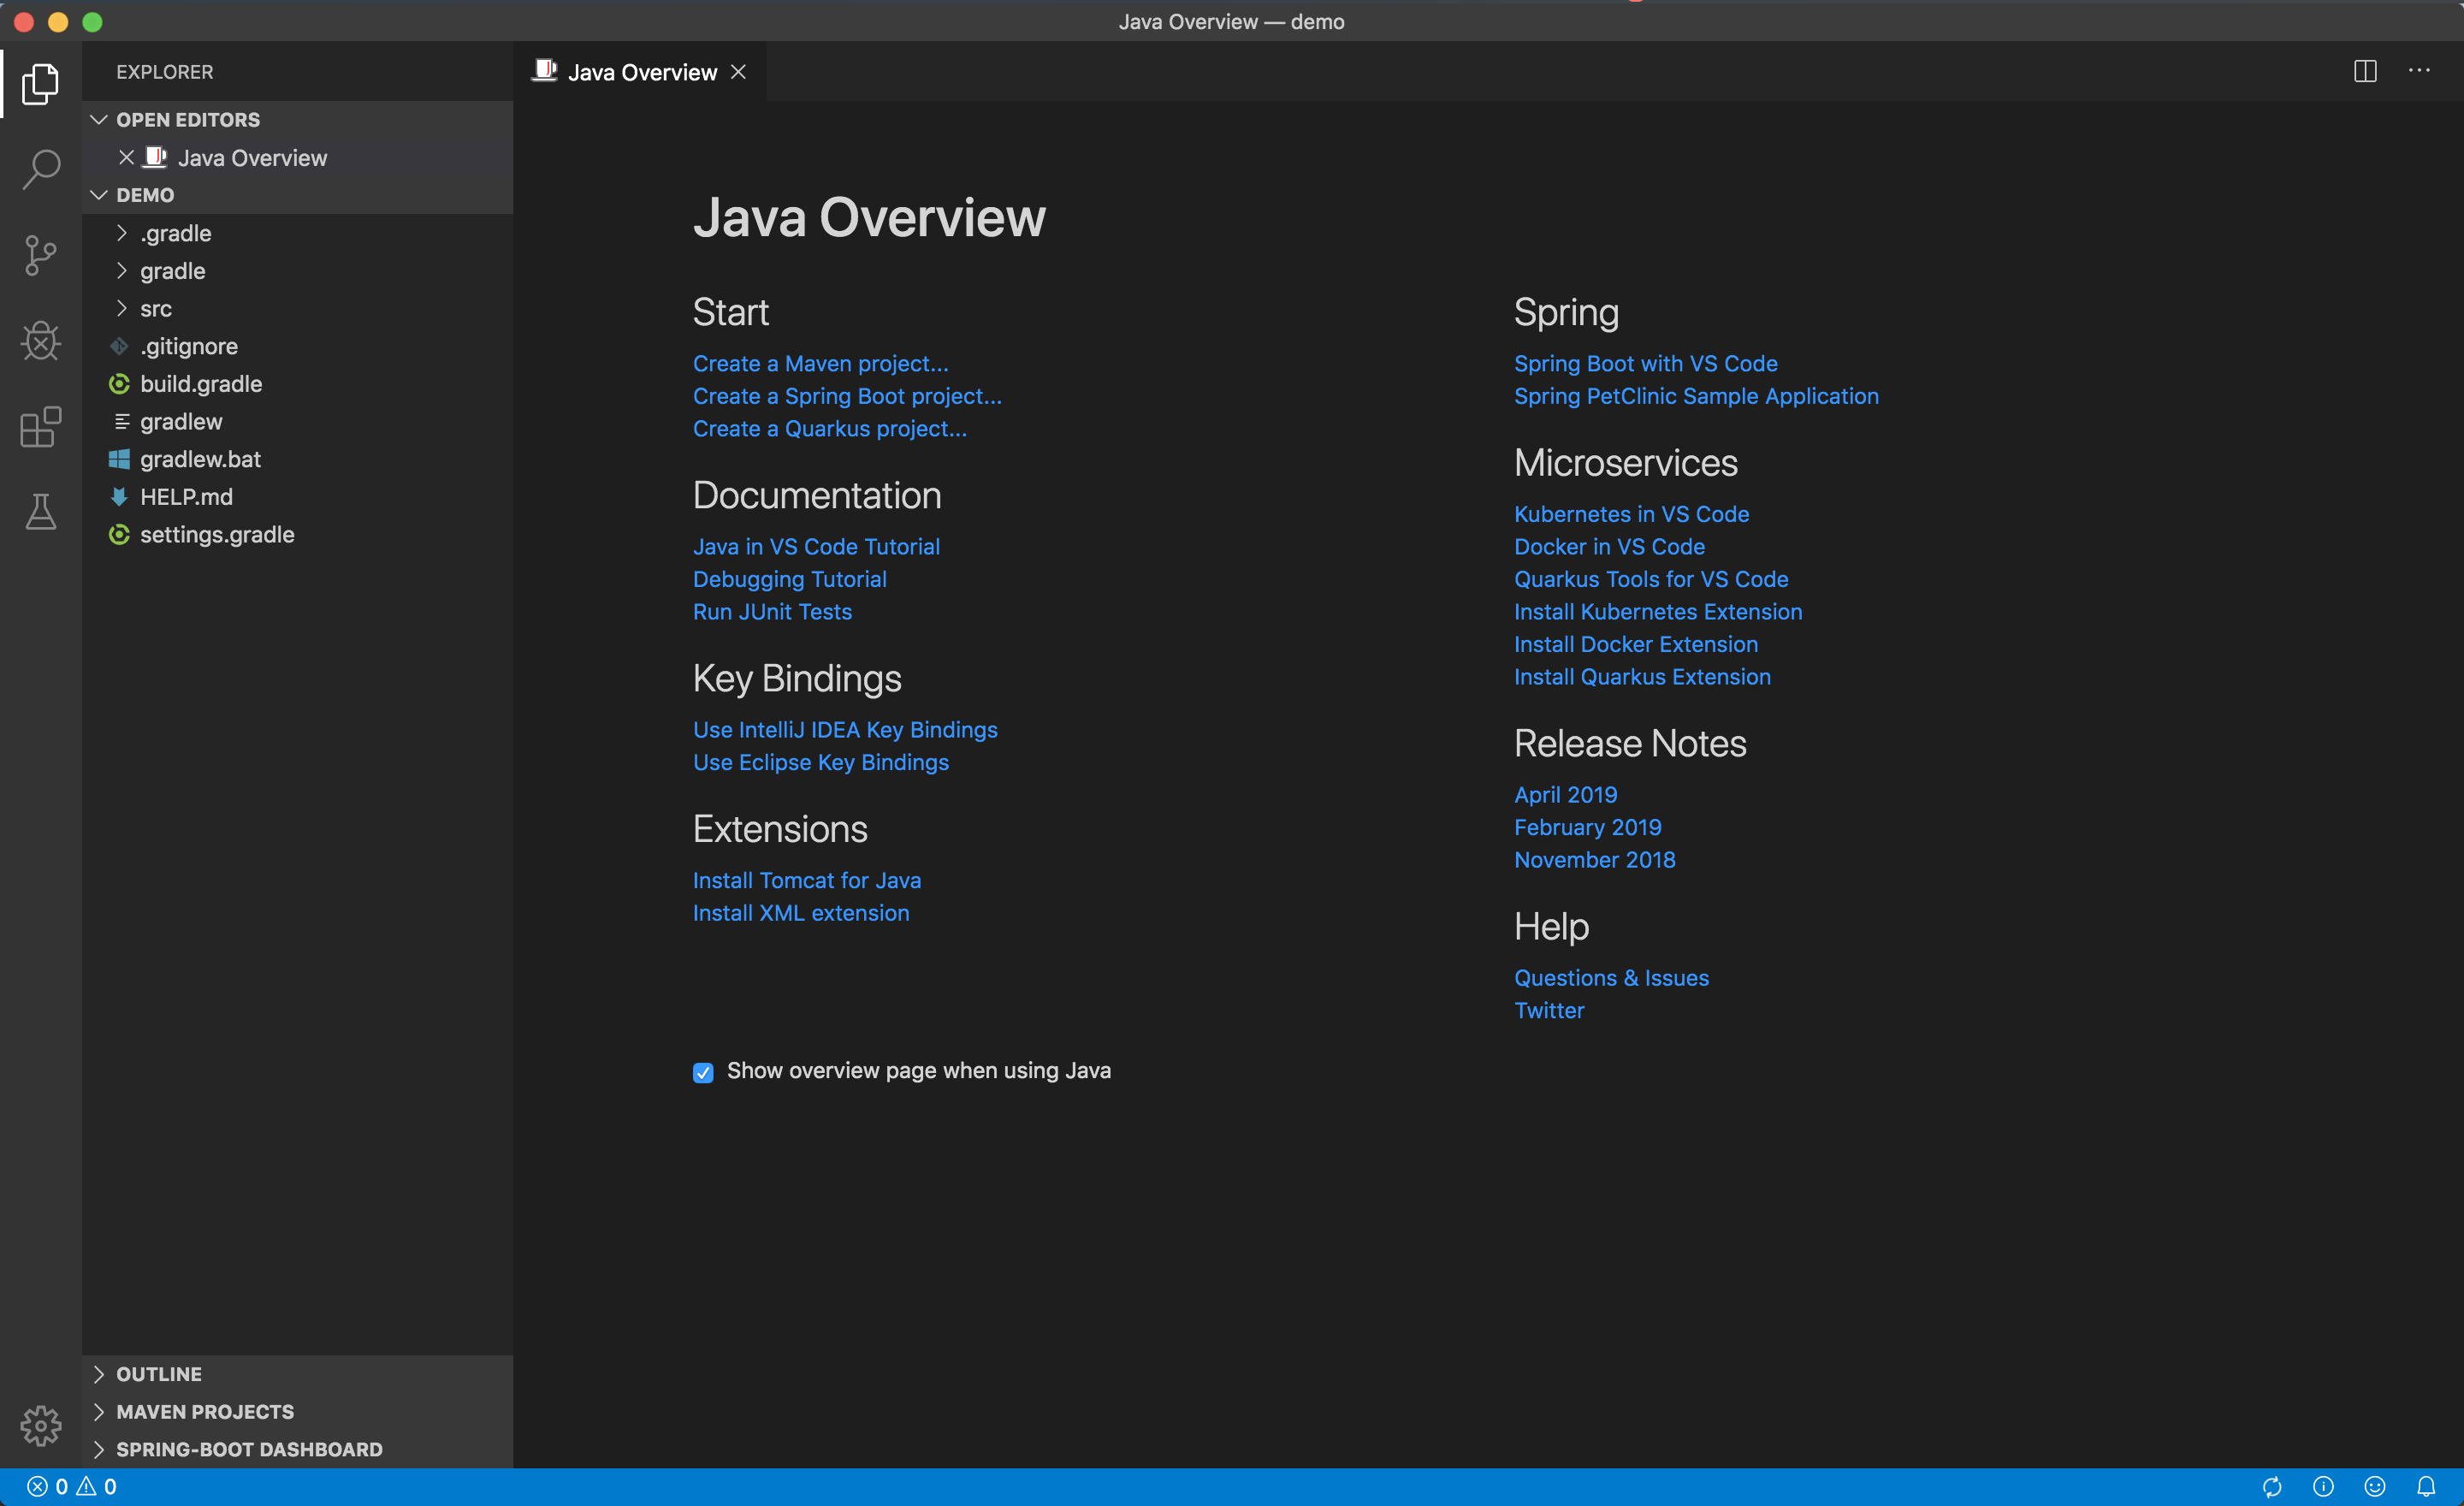
Task: Open the Search view in activity bar
Action: 41,169
